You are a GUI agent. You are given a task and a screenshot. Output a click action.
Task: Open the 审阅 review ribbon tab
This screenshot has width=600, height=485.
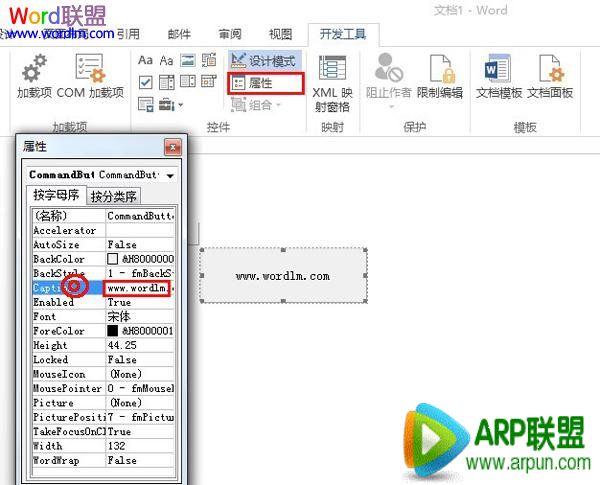click(229, 33)
